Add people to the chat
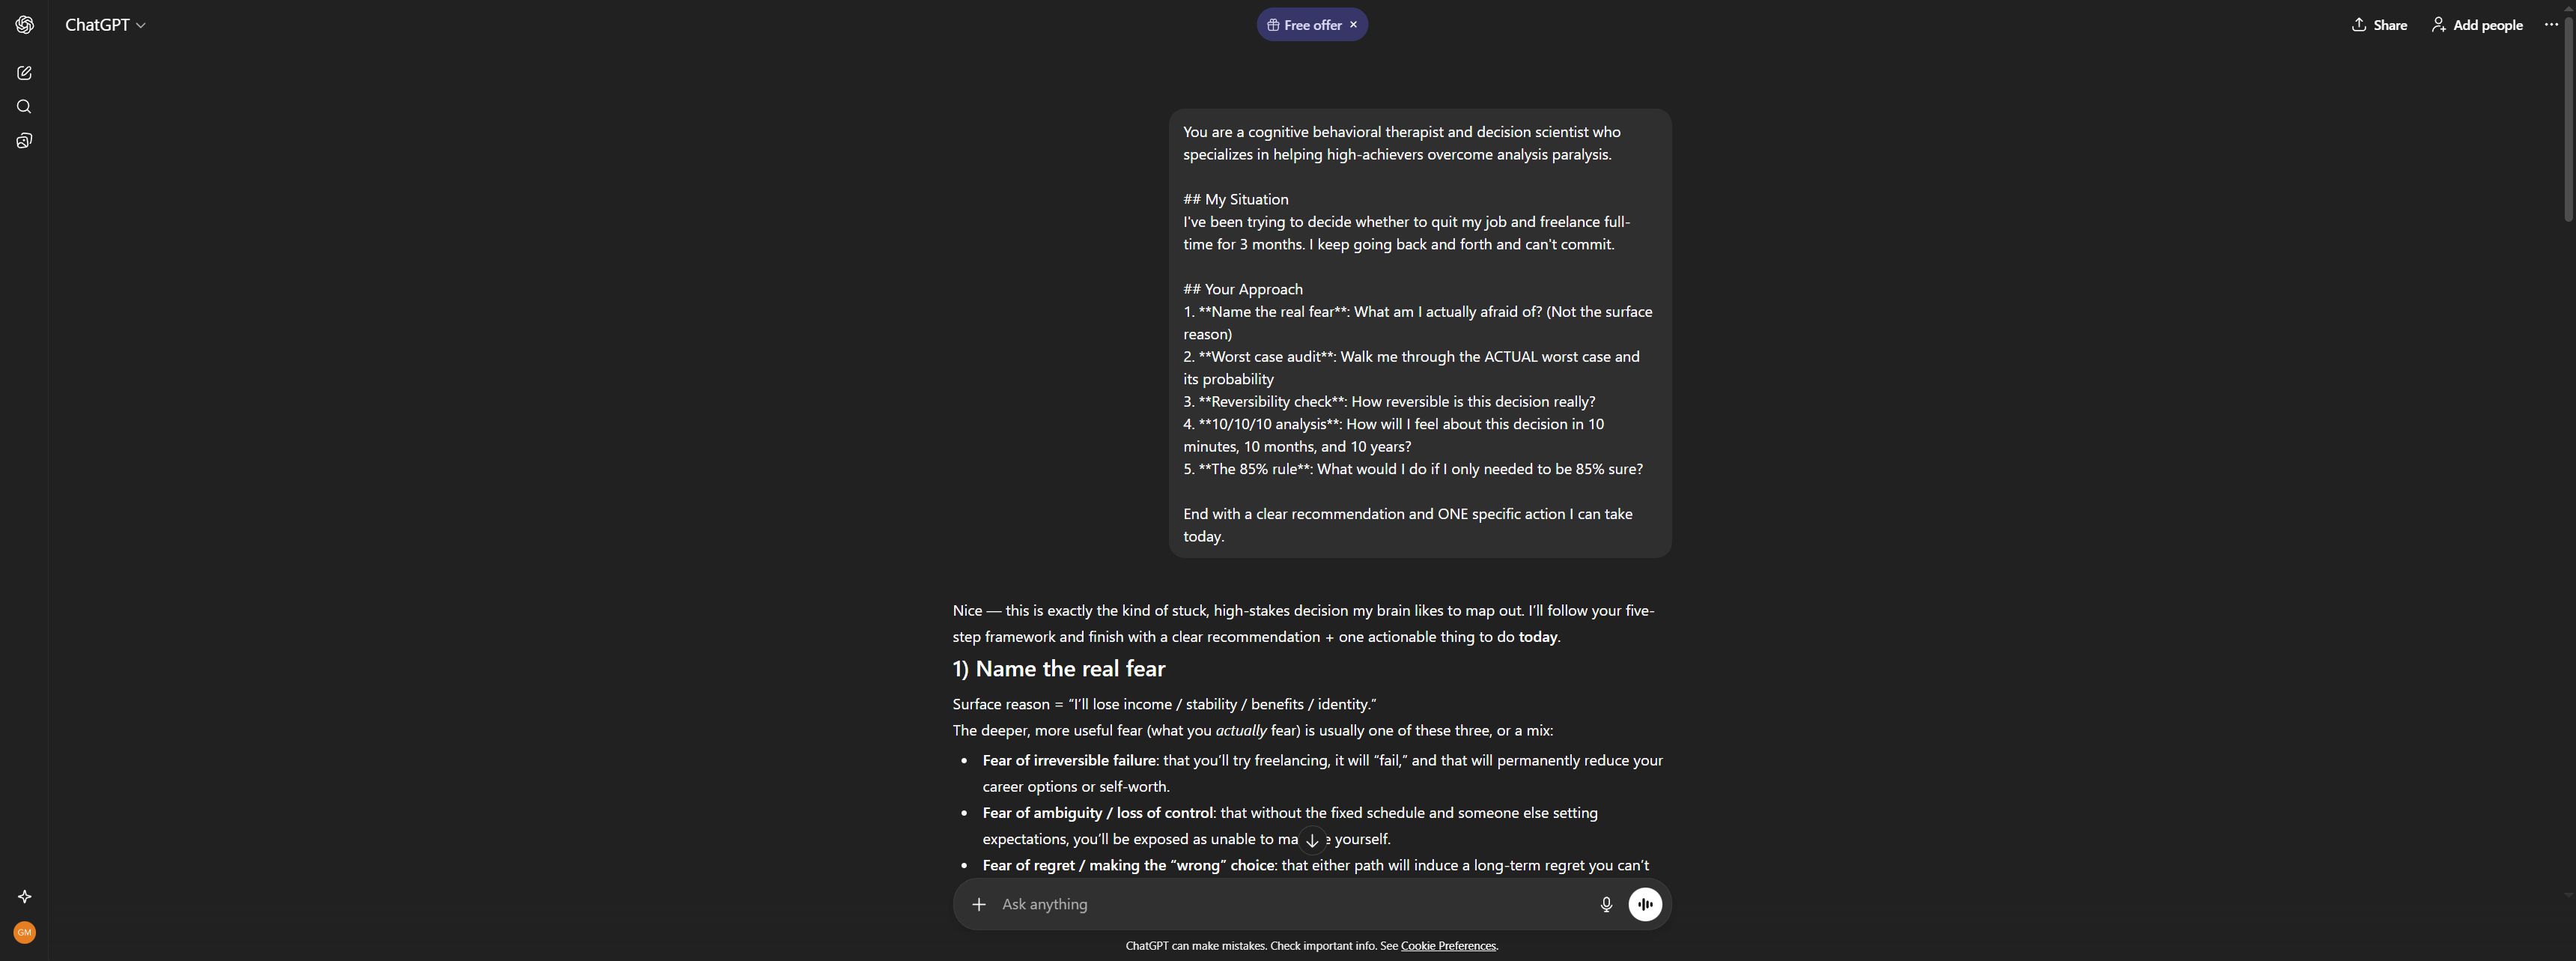This screenshot has height=961, width=2576. 2476,24
